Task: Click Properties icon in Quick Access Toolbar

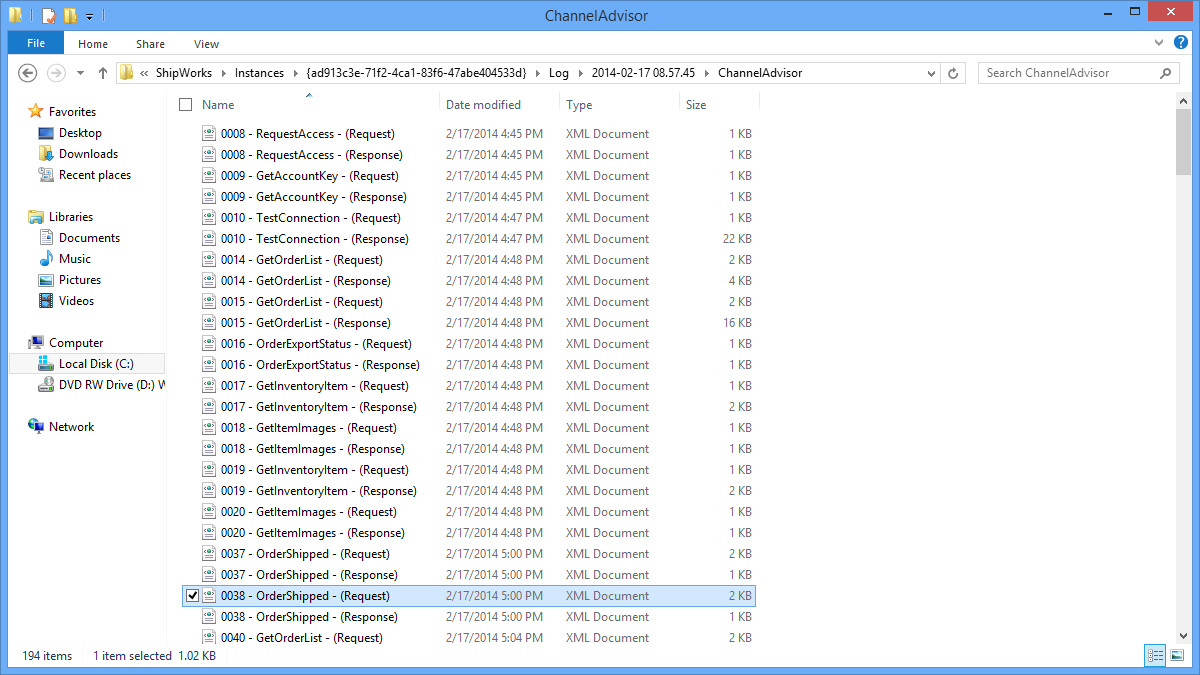Action: pyautogui.click(x=49, y=16)
